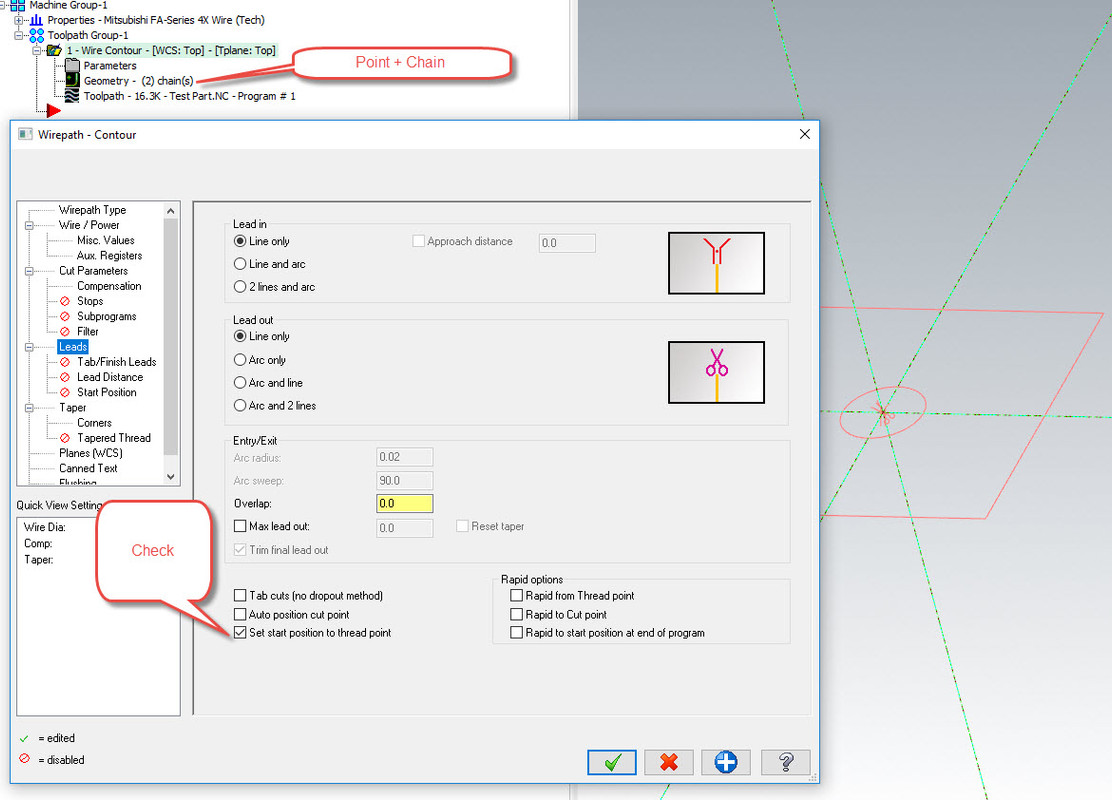This screenshot has width=1112, height=800.
Task: Click the blue plus apply button
Action: pyautogui.click(x=725, y=762)
